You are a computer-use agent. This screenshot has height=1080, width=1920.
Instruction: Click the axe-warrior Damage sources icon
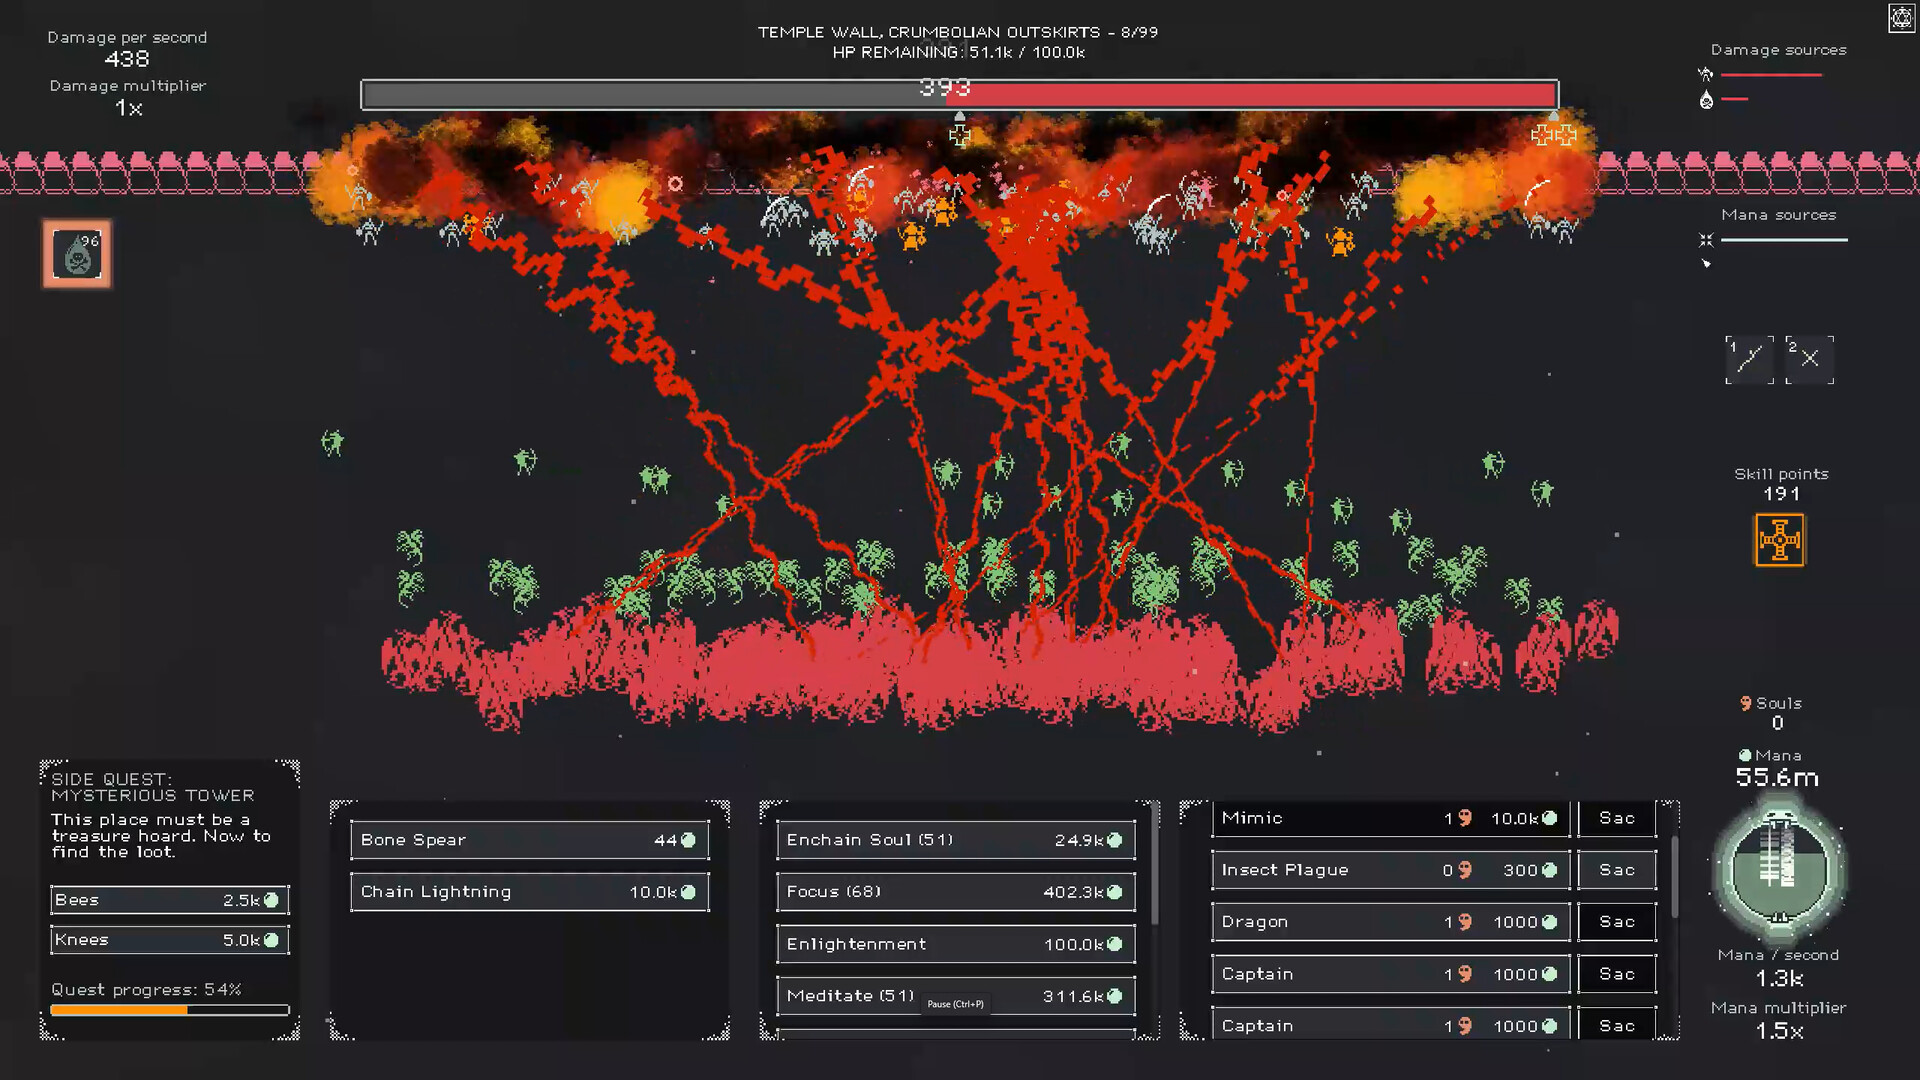[1703, 73]
